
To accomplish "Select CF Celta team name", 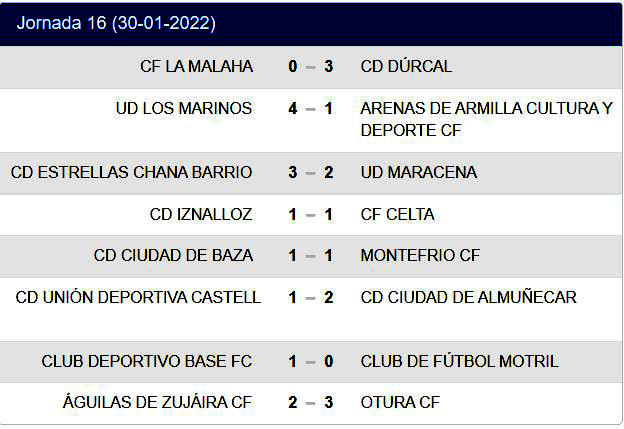I will [x=397, y=214].
